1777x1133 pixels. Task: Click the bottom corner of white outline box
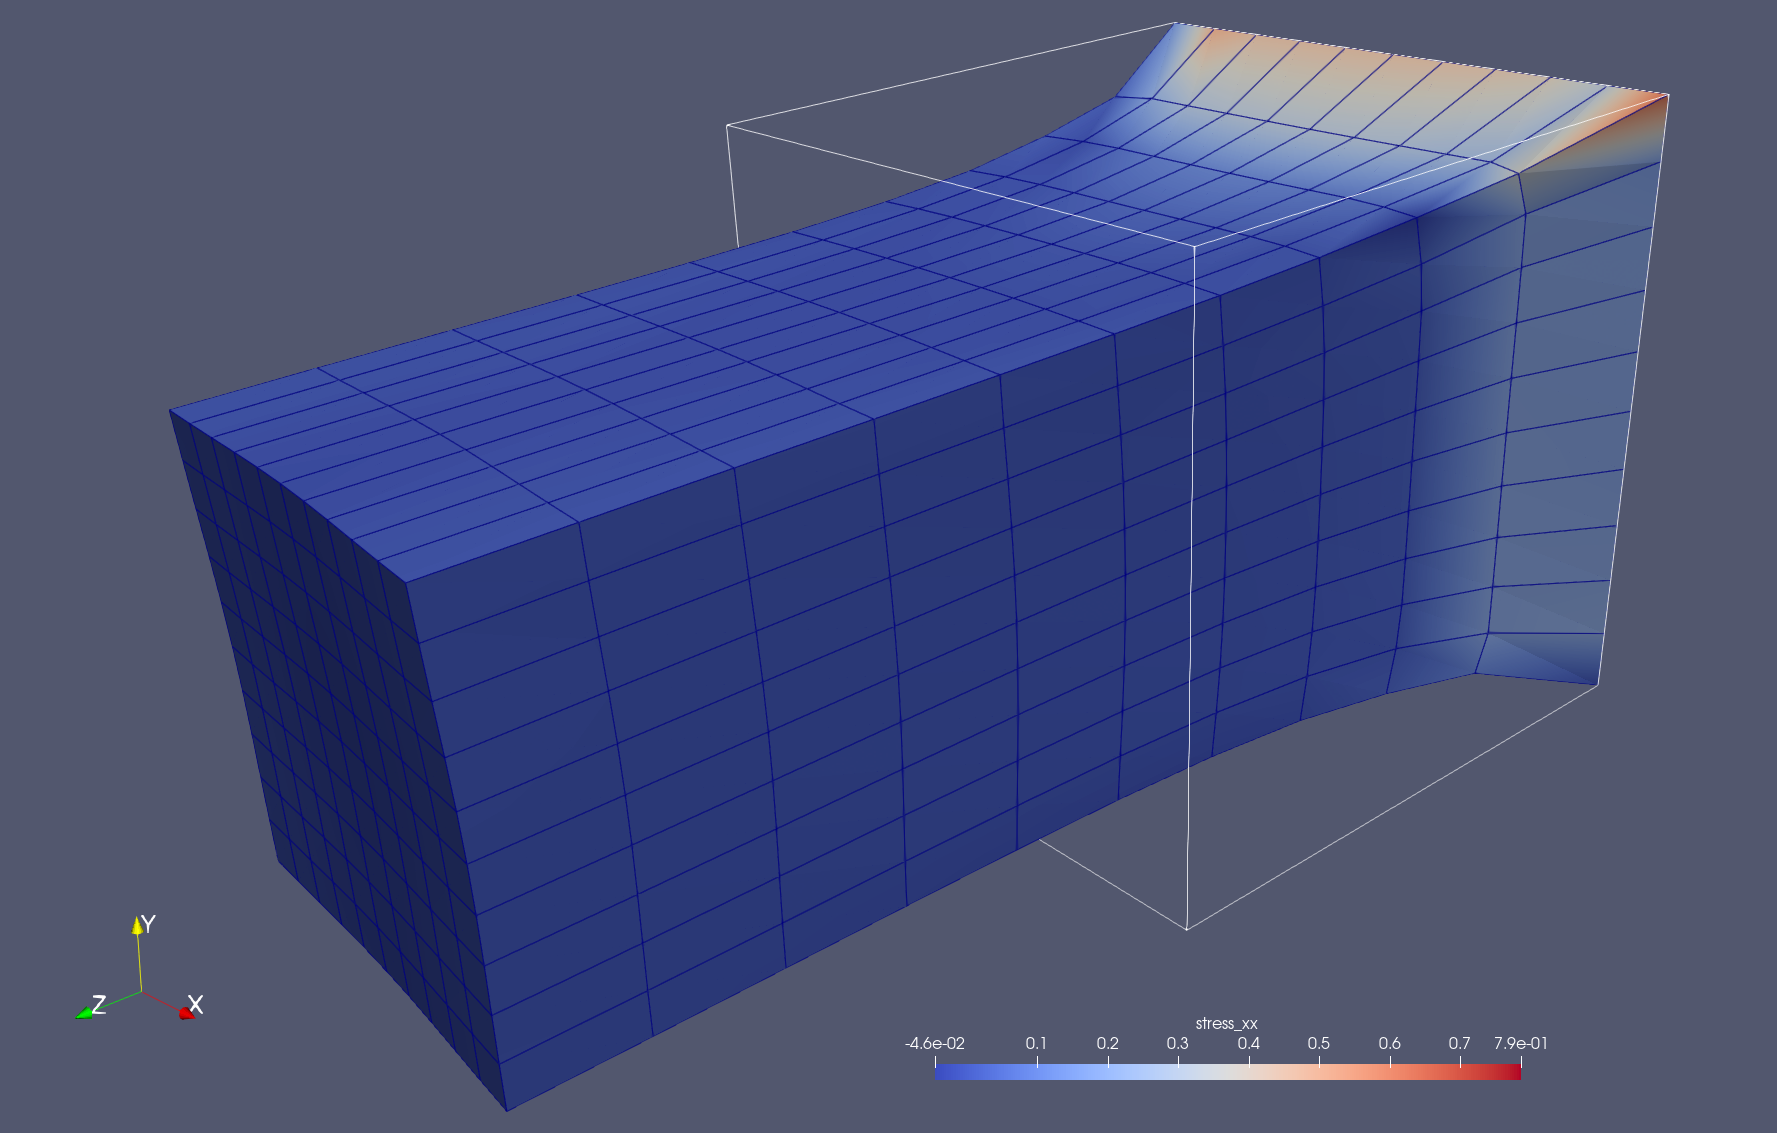(x=1187, y=929)
